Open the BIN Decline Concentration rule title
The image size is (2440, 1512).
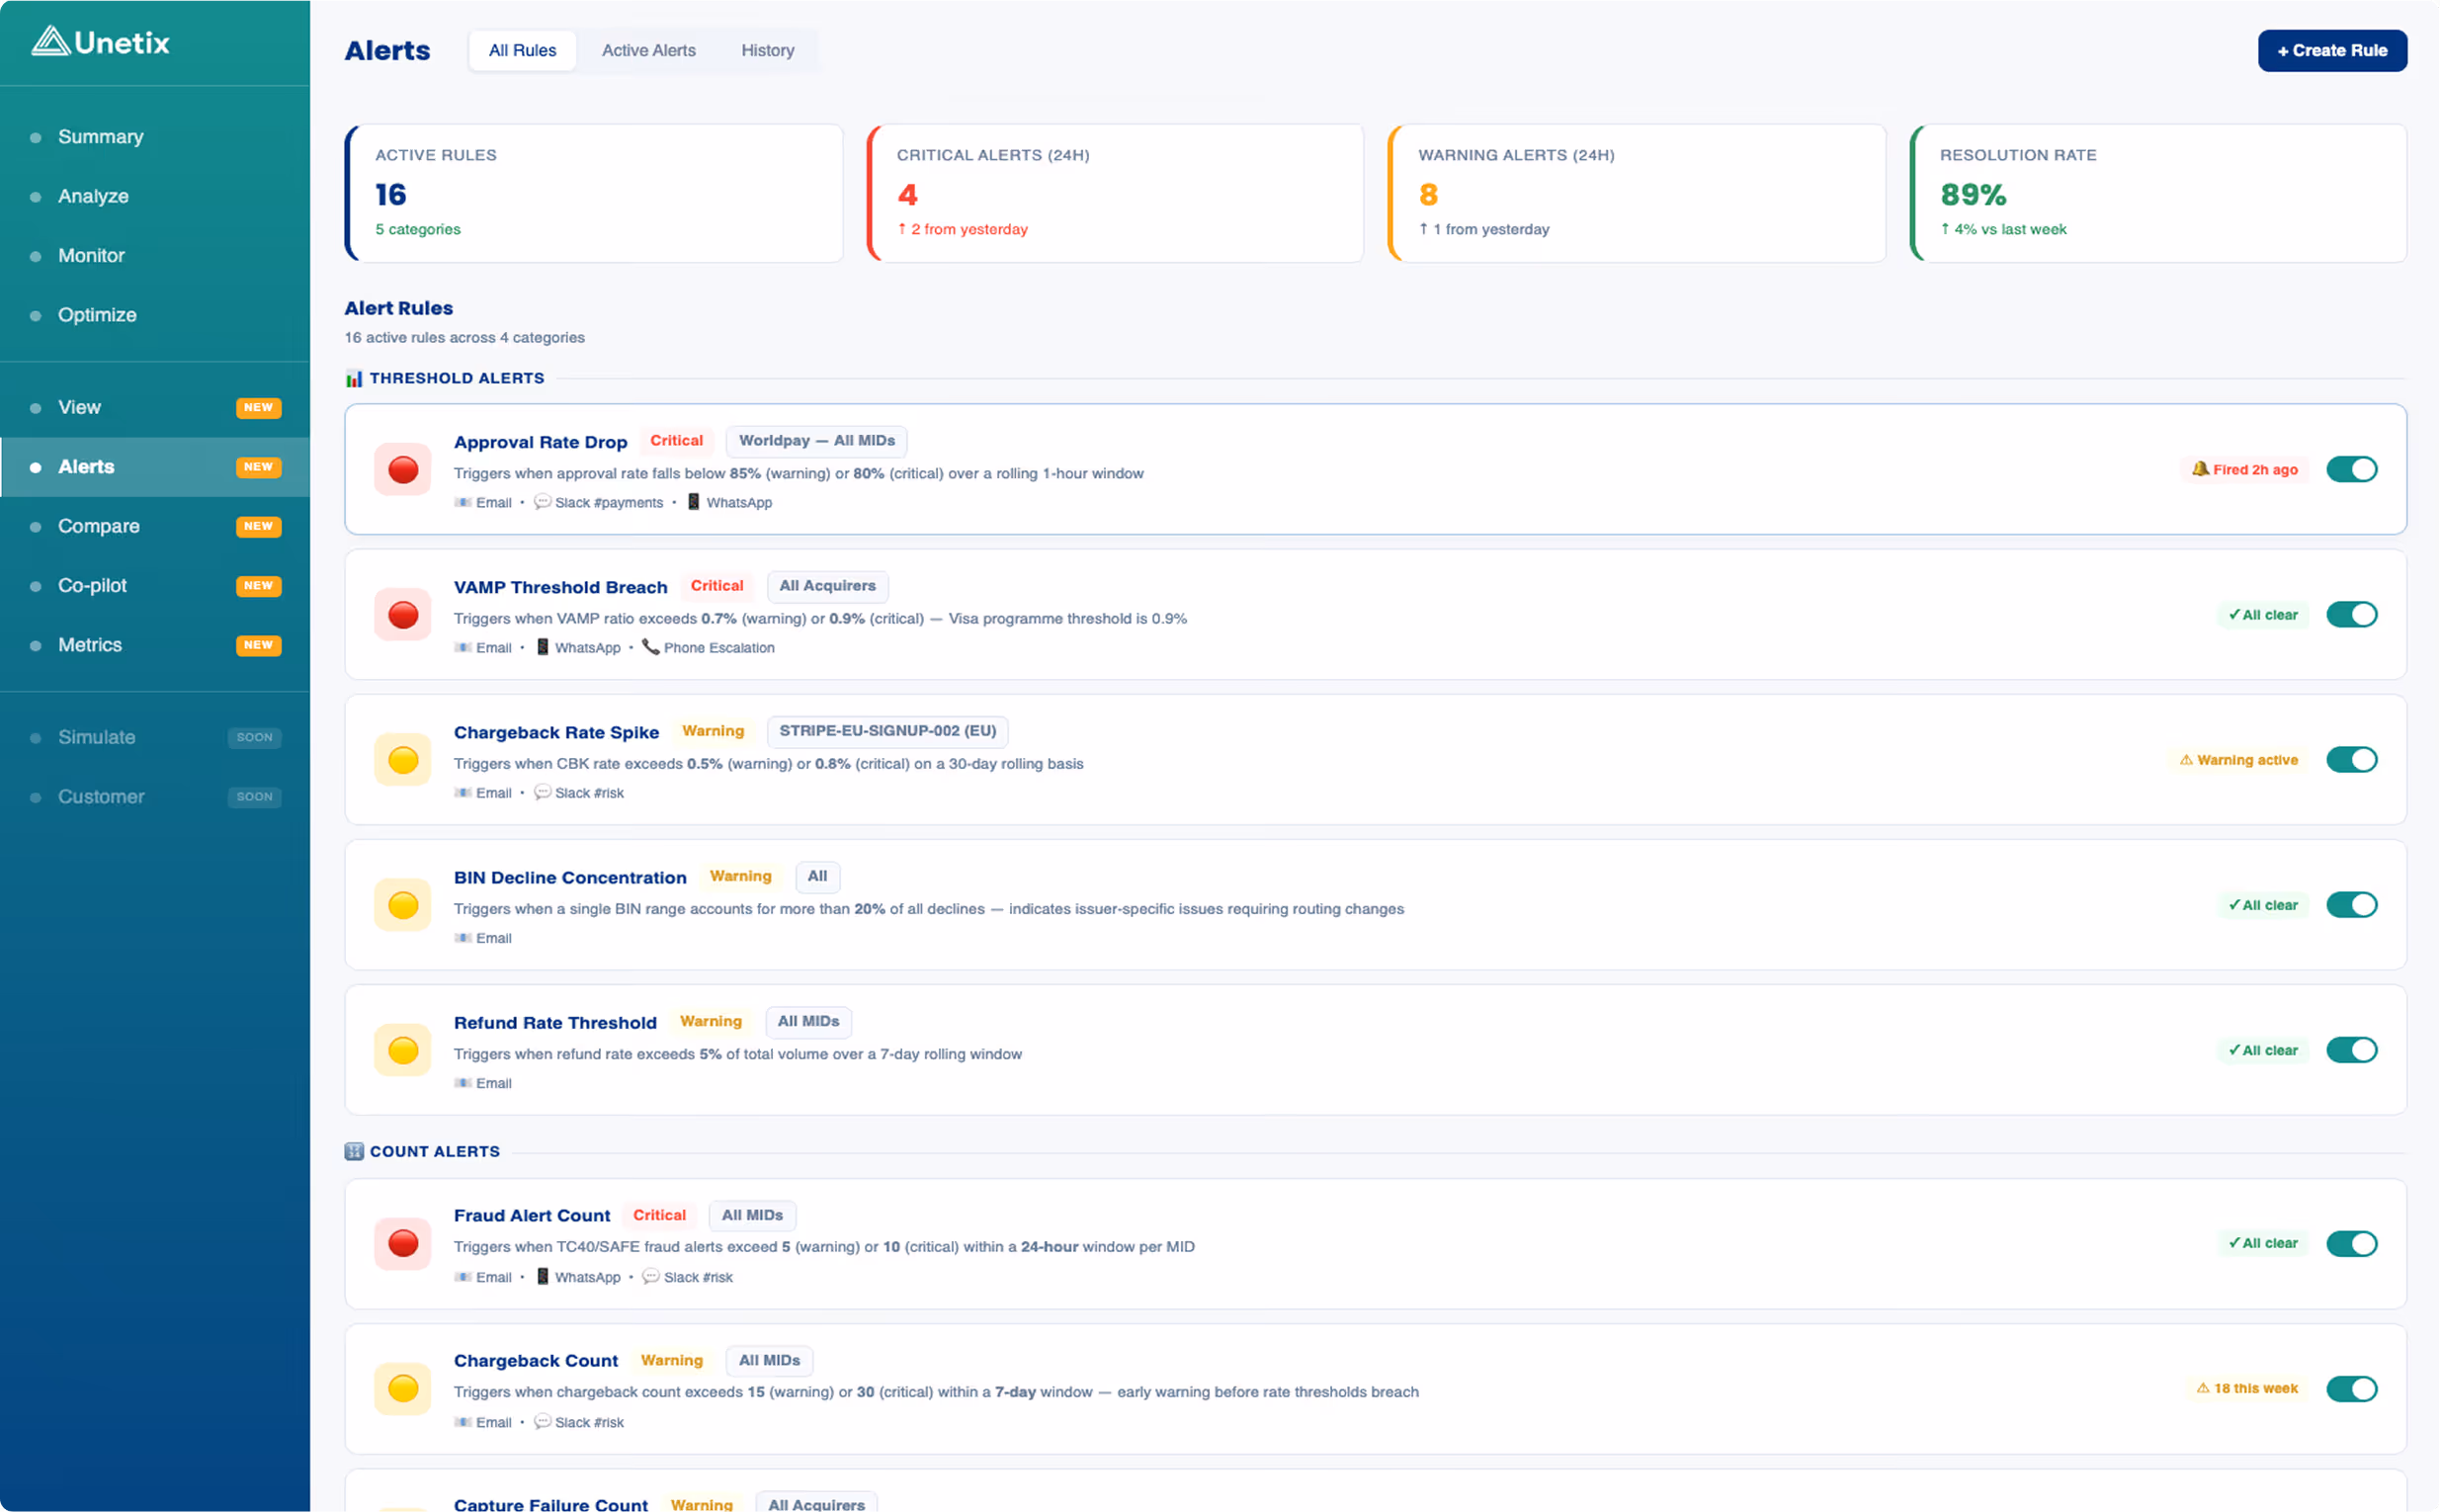(570, 876)
